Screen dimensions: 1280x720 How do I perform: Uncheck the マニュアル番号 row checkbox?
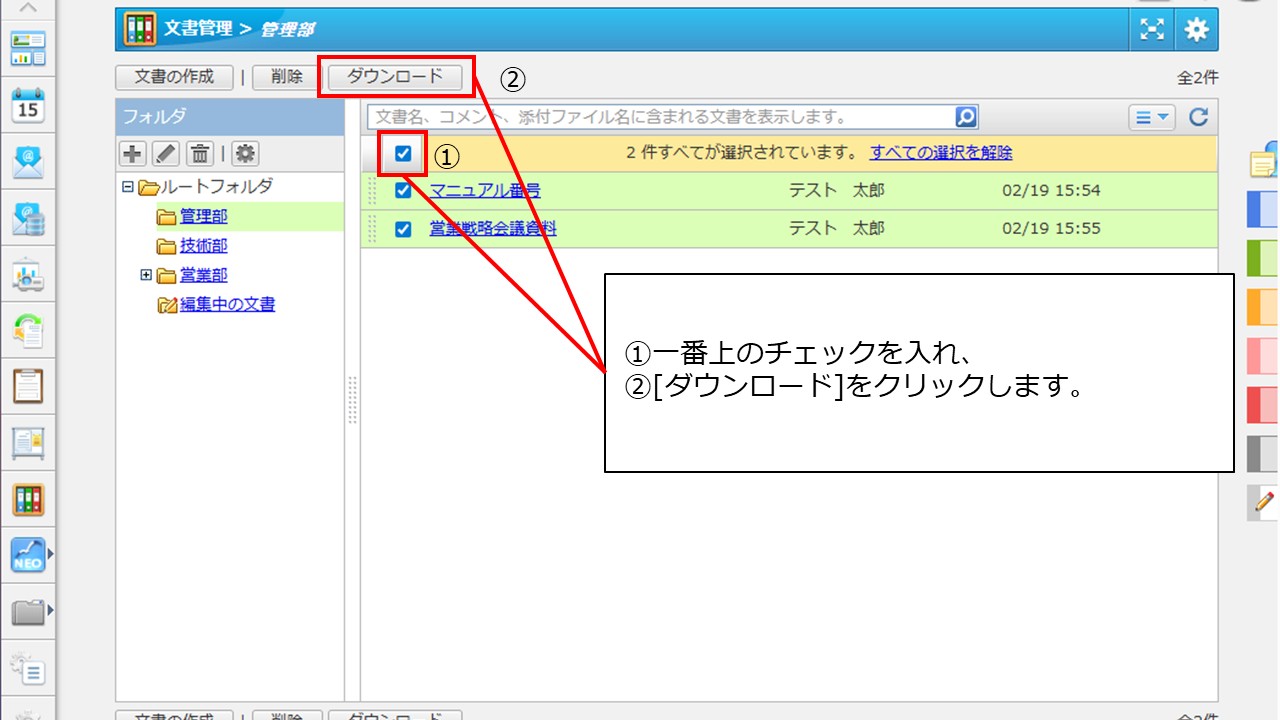point(403,190)
